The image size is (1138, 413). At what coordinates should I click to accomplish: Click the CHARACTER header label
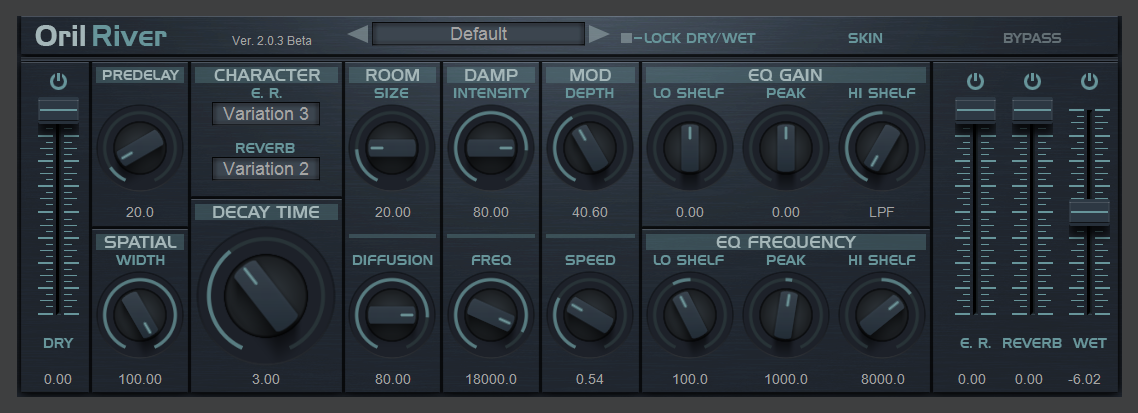pos(266,75)
